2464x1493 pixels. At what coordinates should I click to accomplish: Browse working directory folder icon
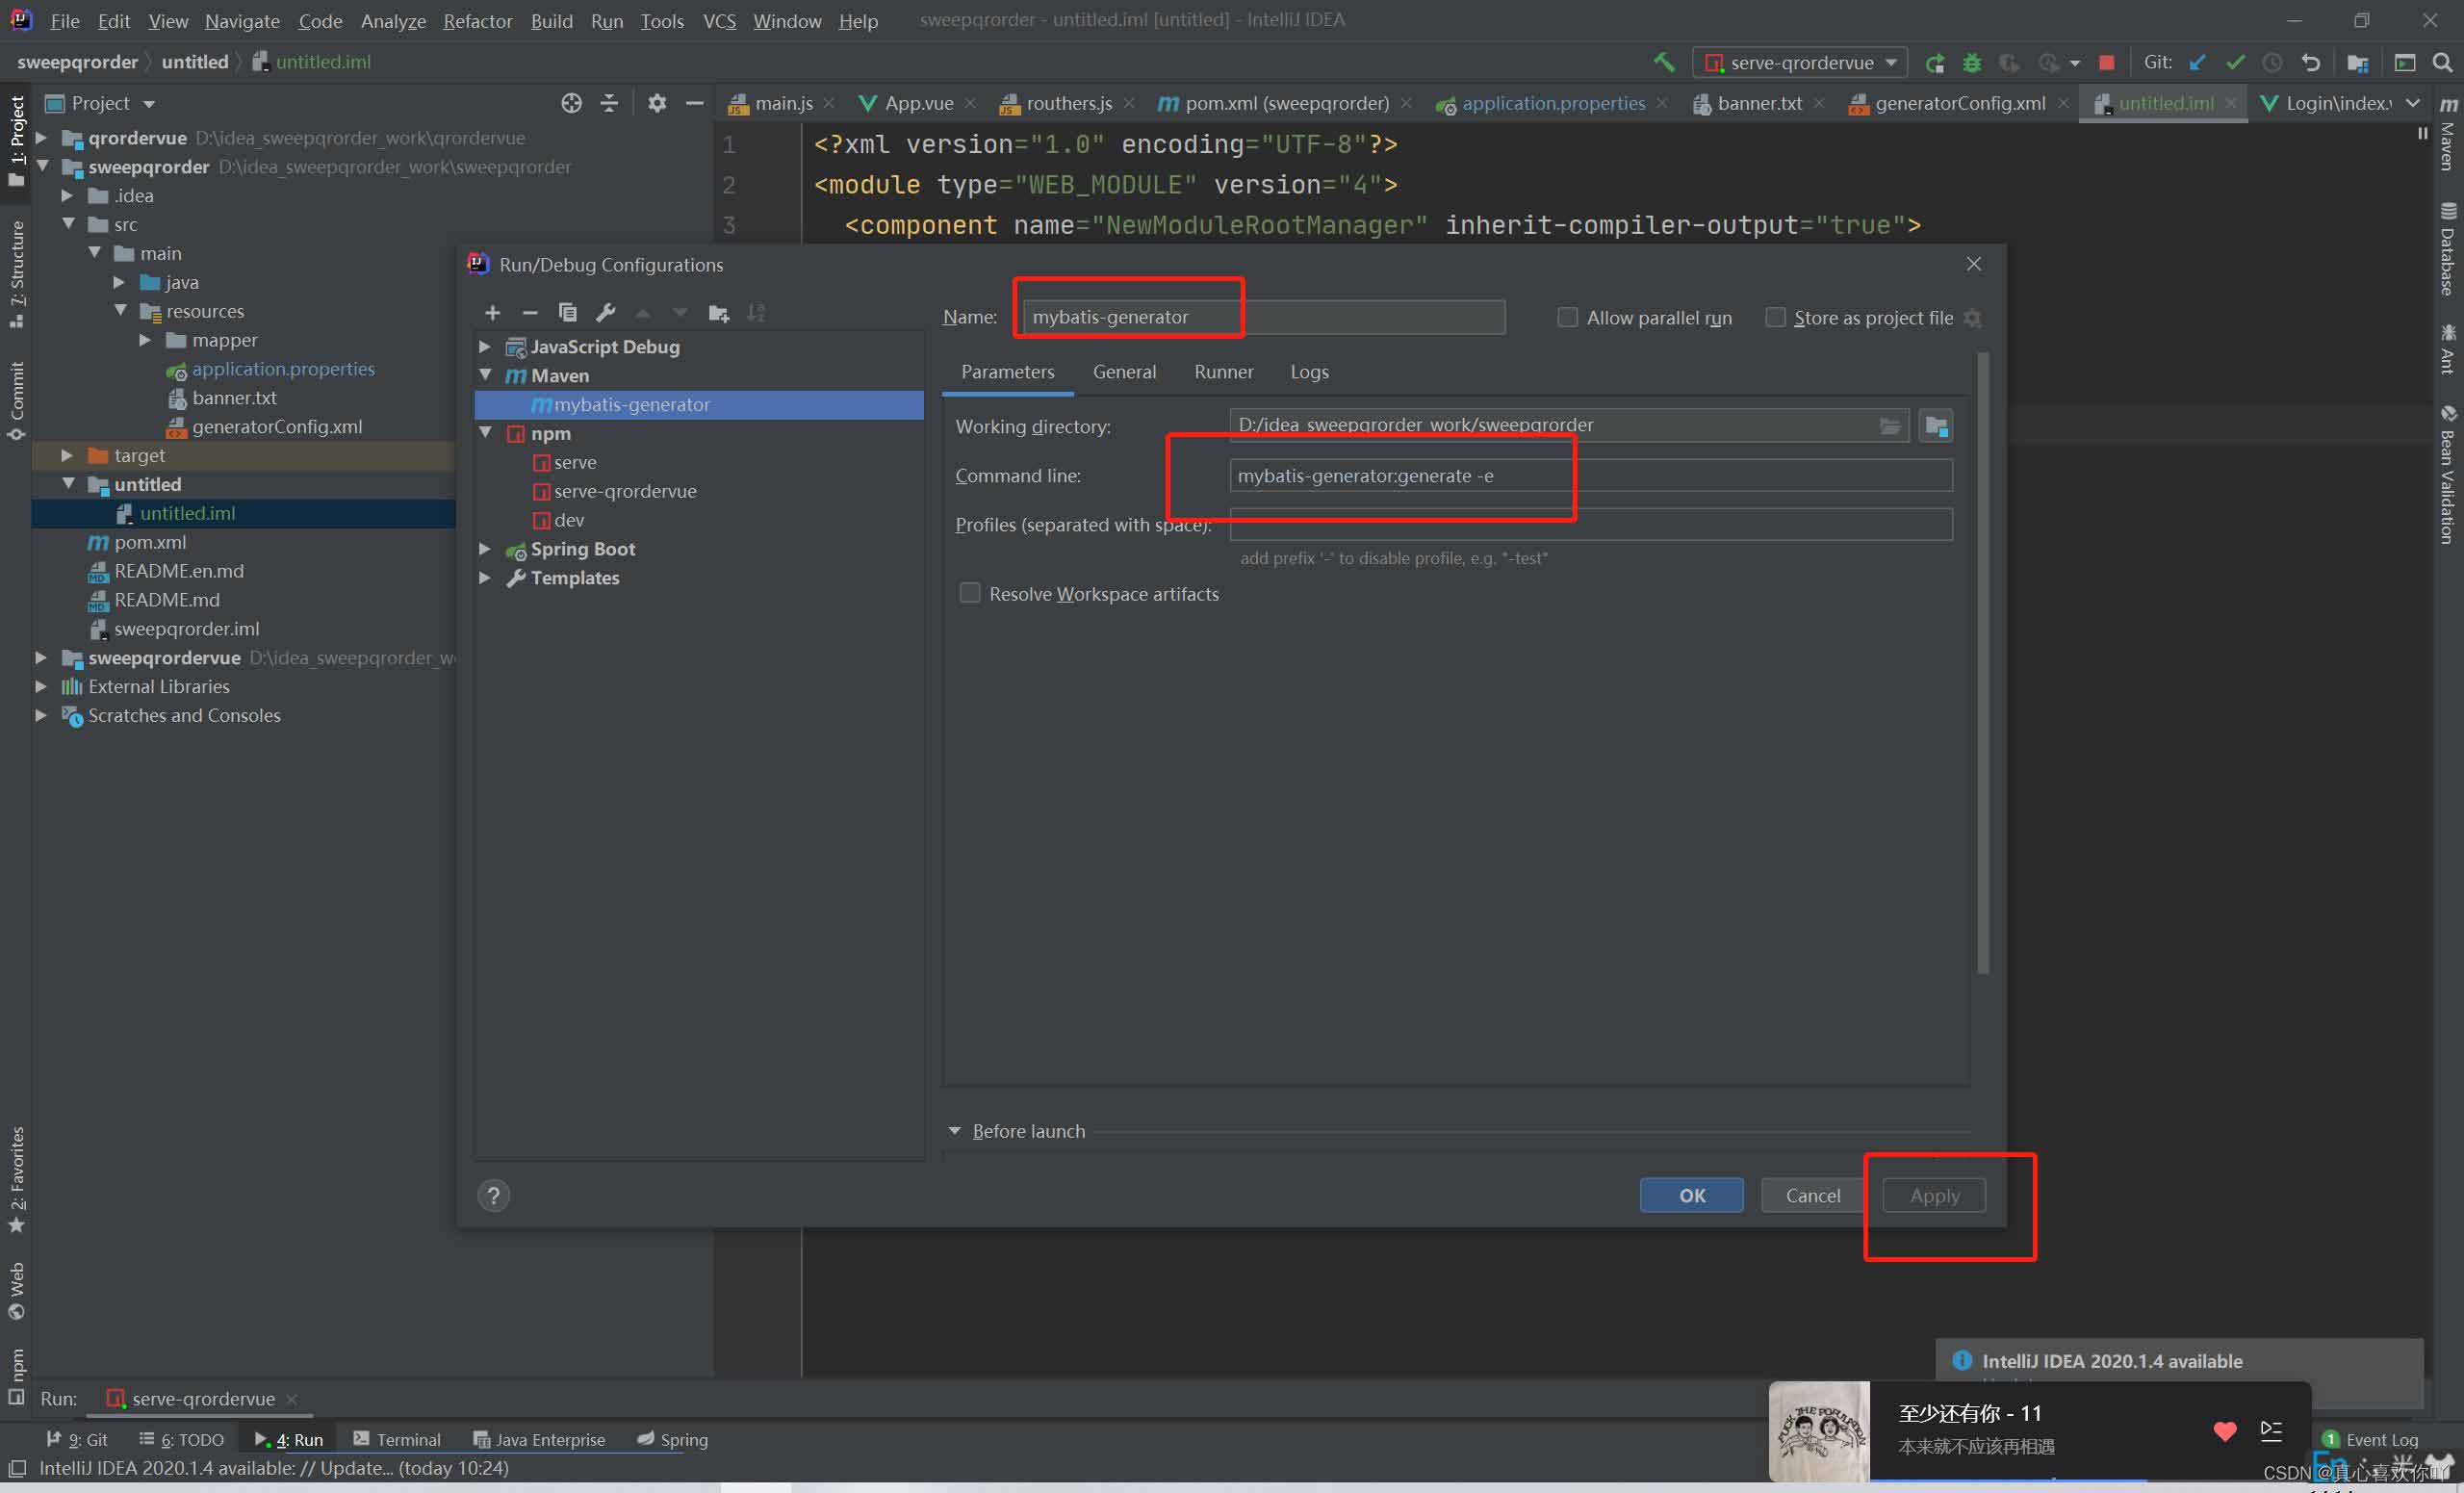pos(1889,426)
